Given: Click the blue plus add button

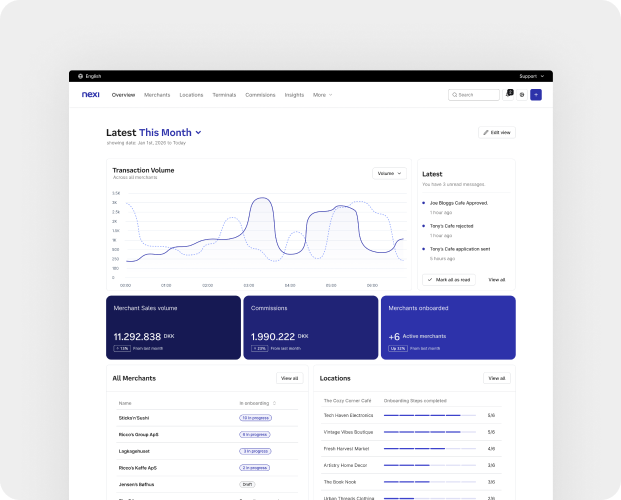Looking at the screenshot, I should (x=536, y=95).
